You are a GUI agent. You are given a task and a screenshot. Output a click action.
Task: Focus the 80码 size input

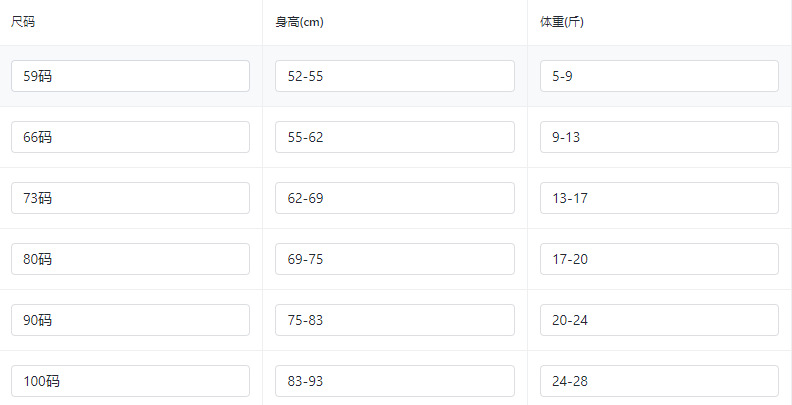click(130, 259)
